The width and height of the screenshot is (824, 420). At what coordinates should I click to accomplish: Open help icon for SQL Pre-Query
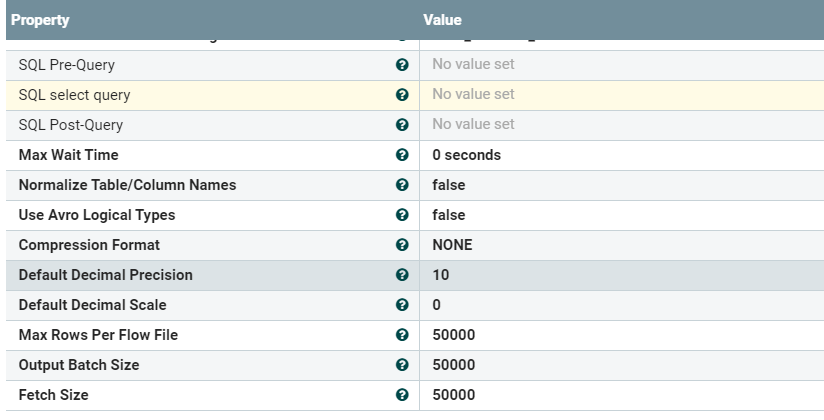(402, 65)
